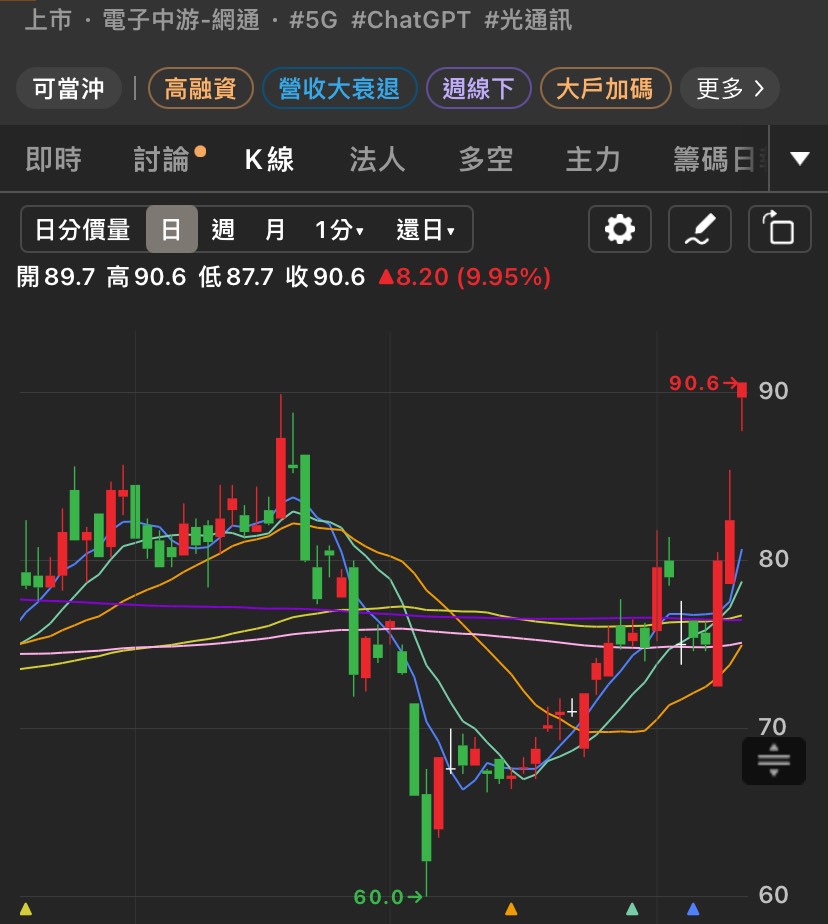This screenshot has height=924, width=828.
Task: Select the drawing pen tool icon
Action: pyautogui.click(x=700, y=229)
